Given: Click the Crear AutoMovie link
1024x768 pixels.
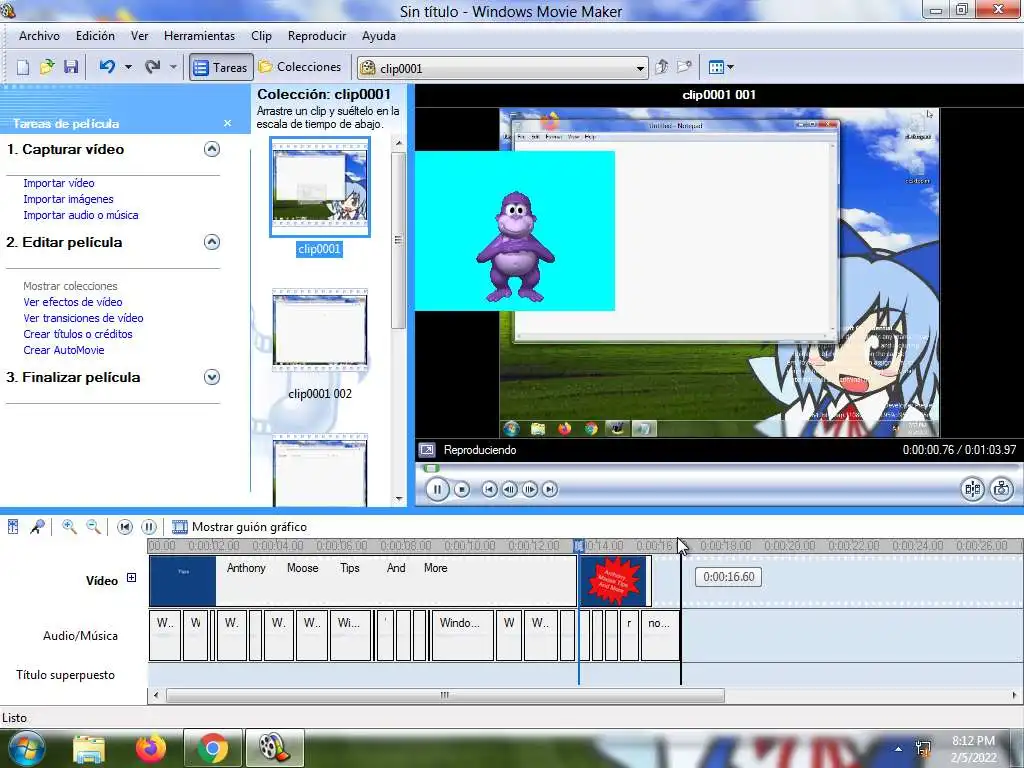Looking at the screenshot, I should tap(64, 350).
